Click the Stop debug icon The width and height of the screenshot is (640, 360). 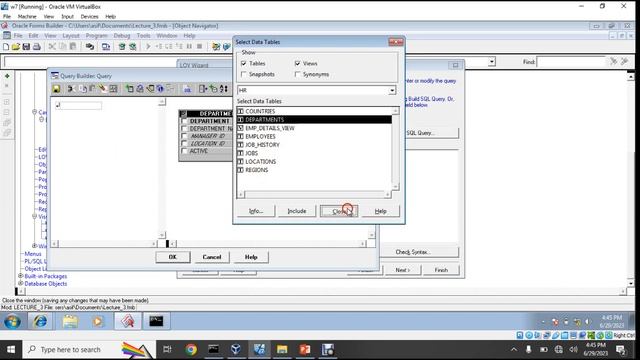coord(200,47)
